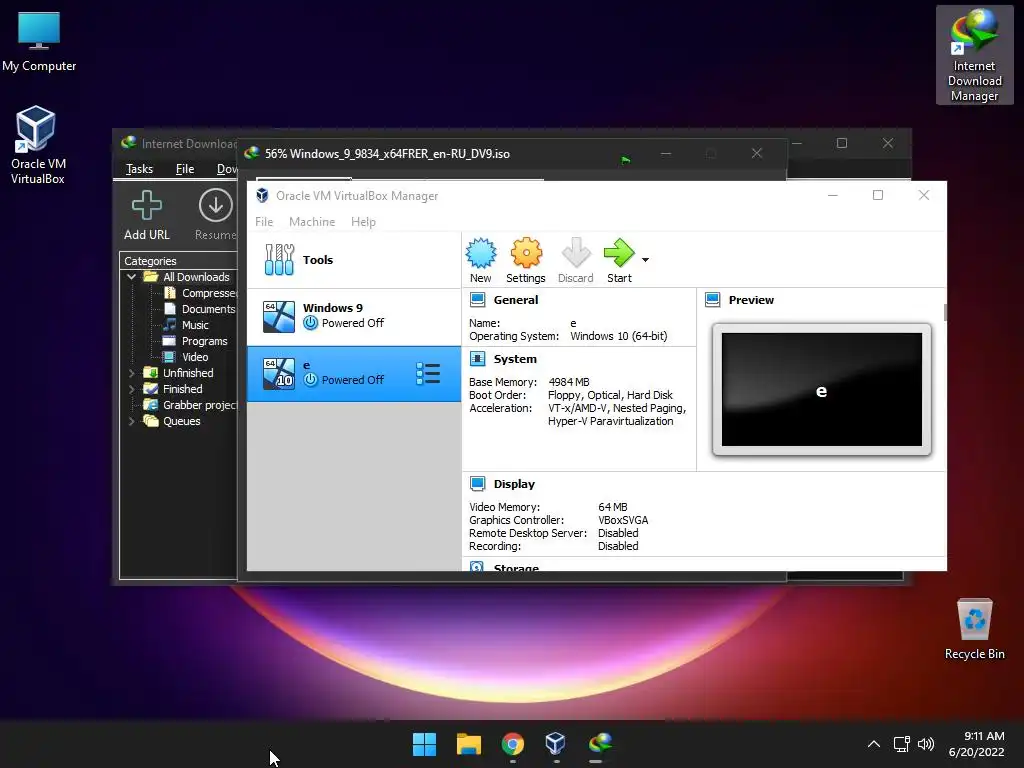Viewport: 1024px width, 768px height.
Task: Open VM Settings gear icon
Action: click(526, 260)
